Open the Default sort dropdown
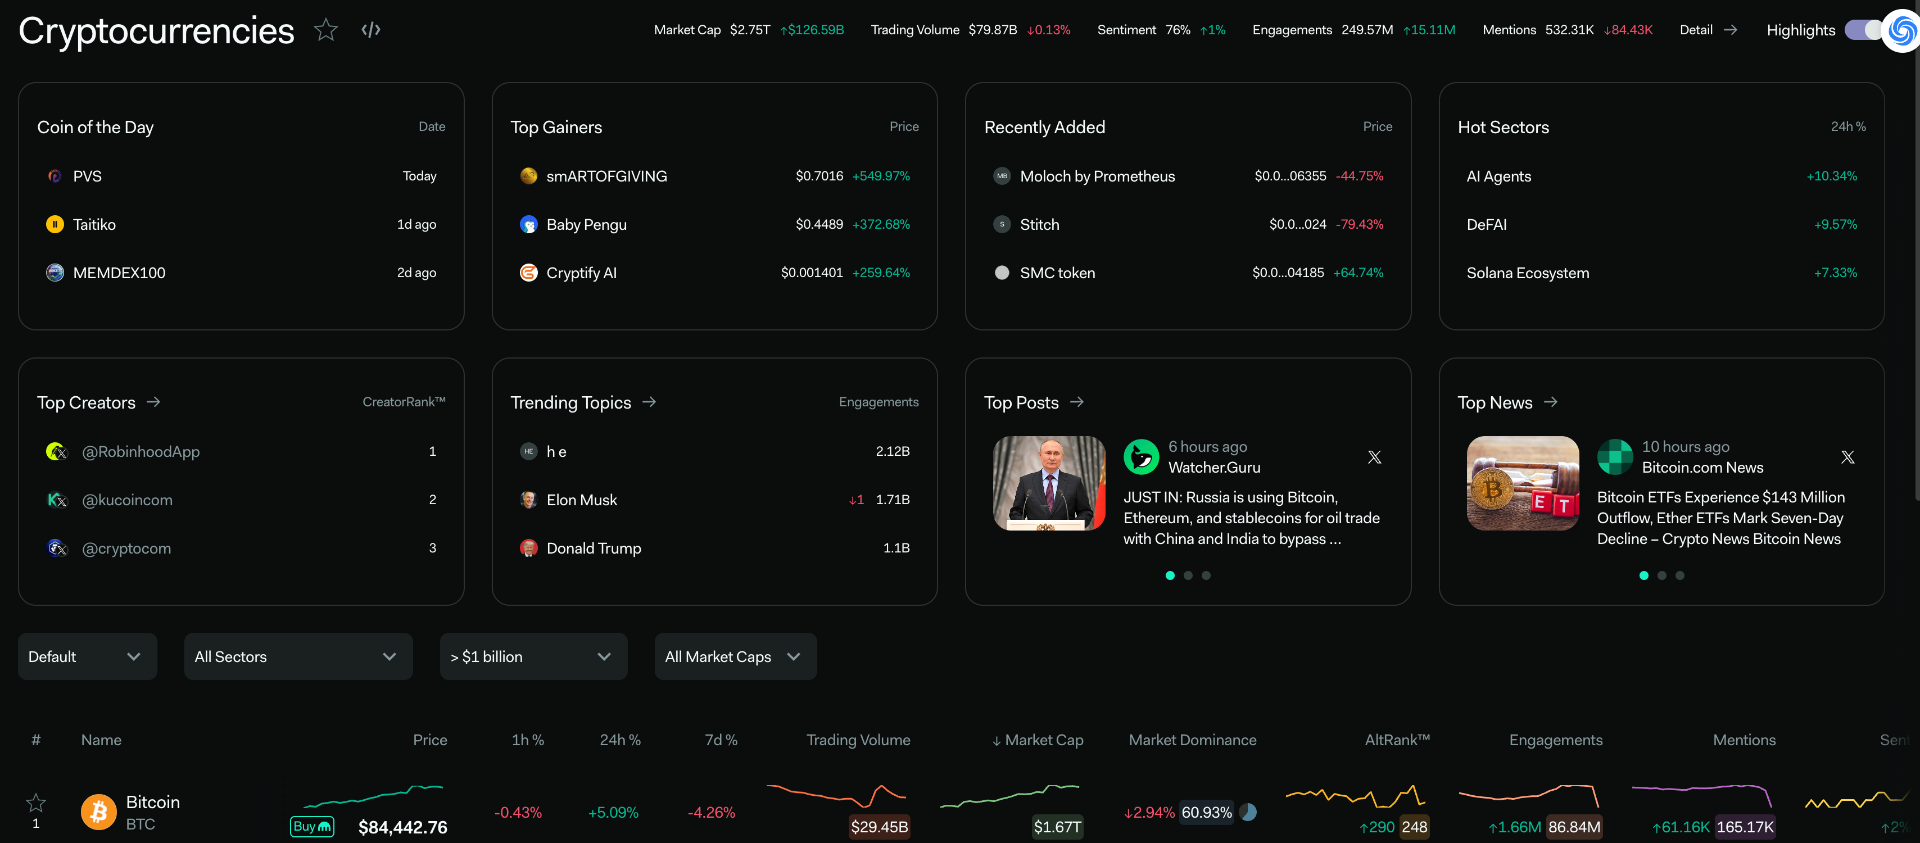Viewport: 1920px width, 843px height. (x=87, y=656)
